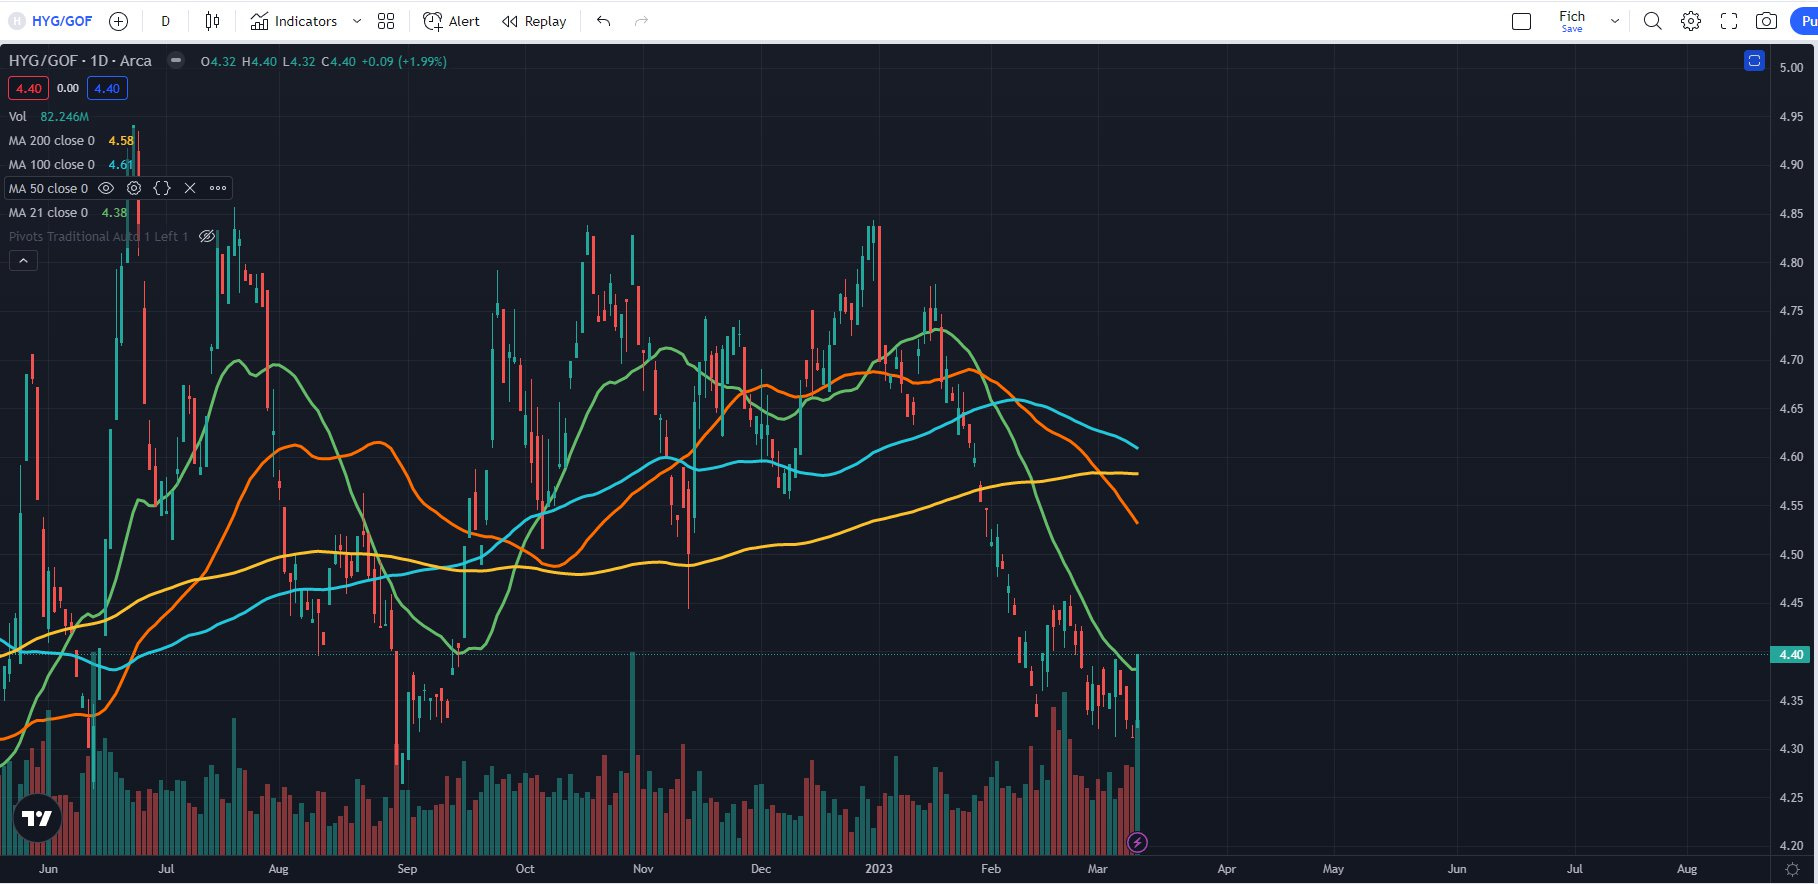Create a new Alert
The image size is (1818, 884).
click(x=451, y=21)
